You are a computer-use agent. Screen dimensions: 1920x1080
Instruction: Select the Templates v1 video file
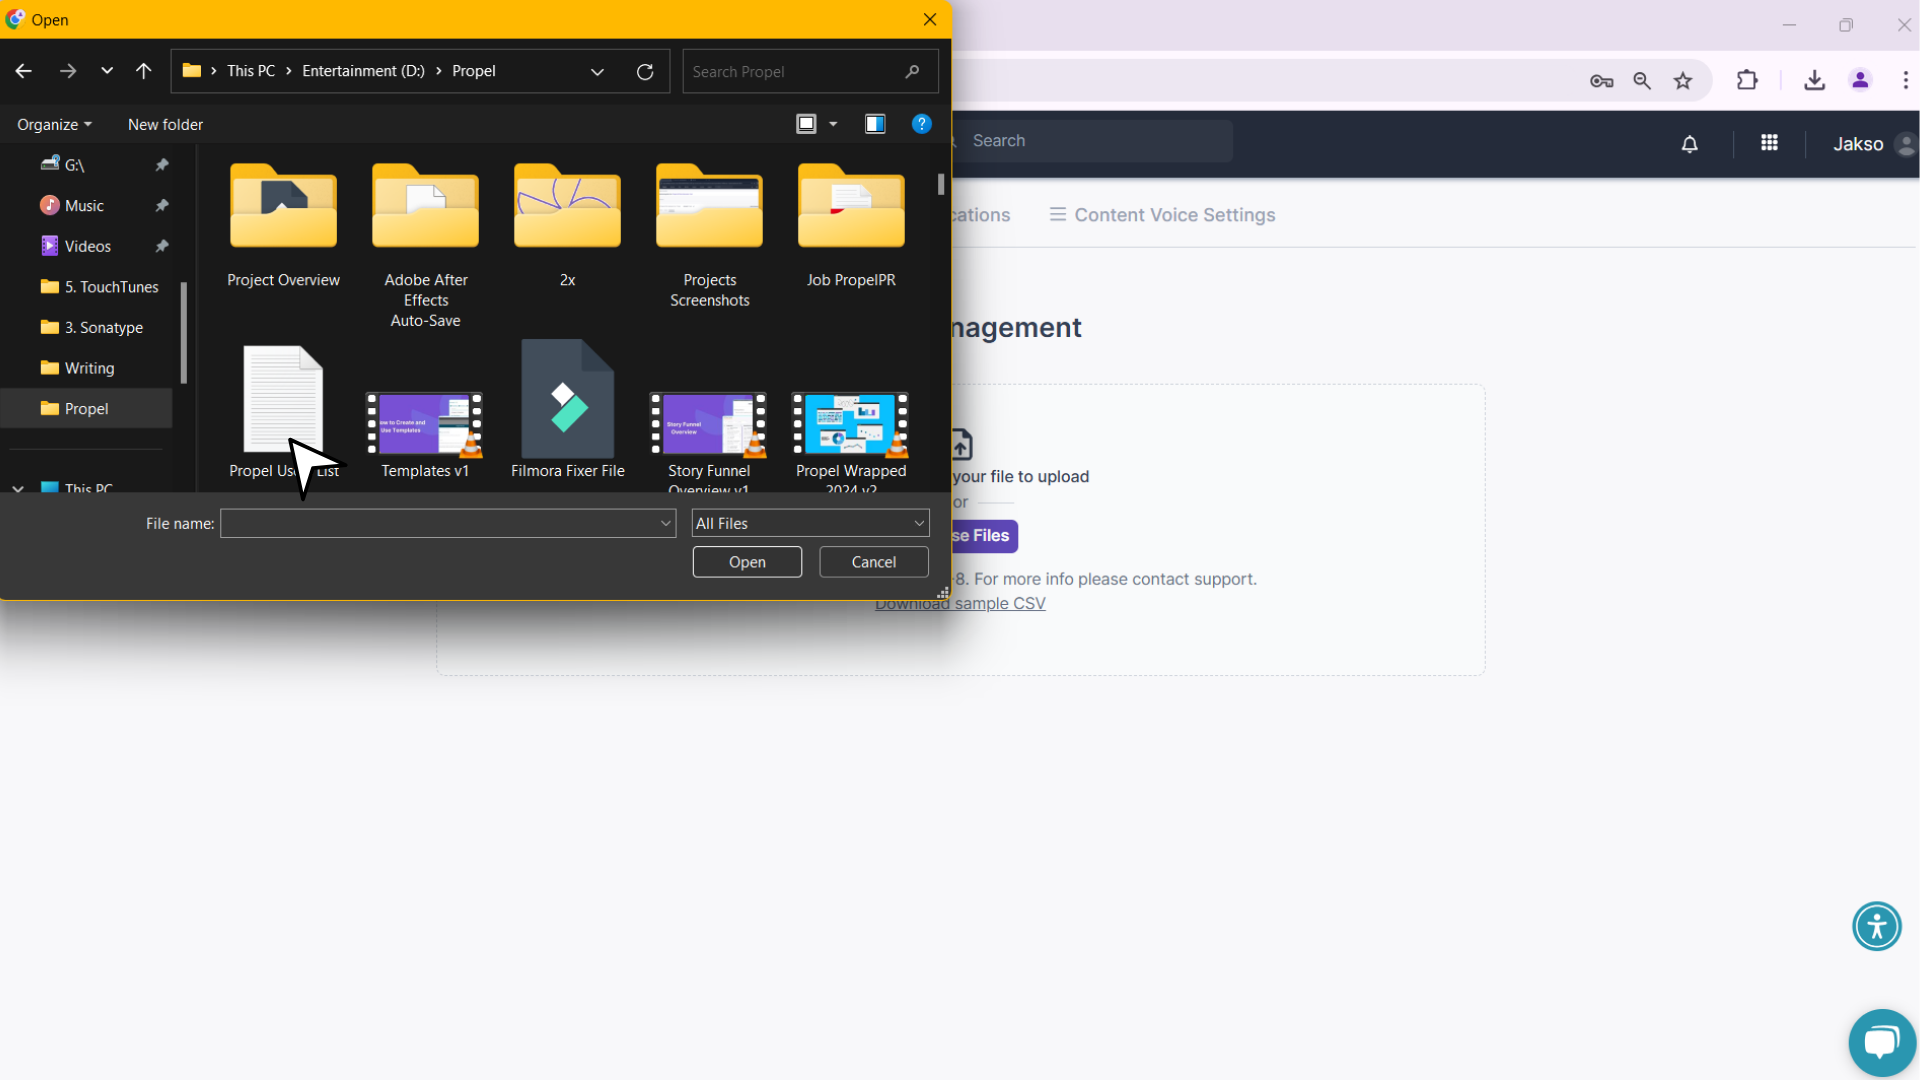point(425,435)
